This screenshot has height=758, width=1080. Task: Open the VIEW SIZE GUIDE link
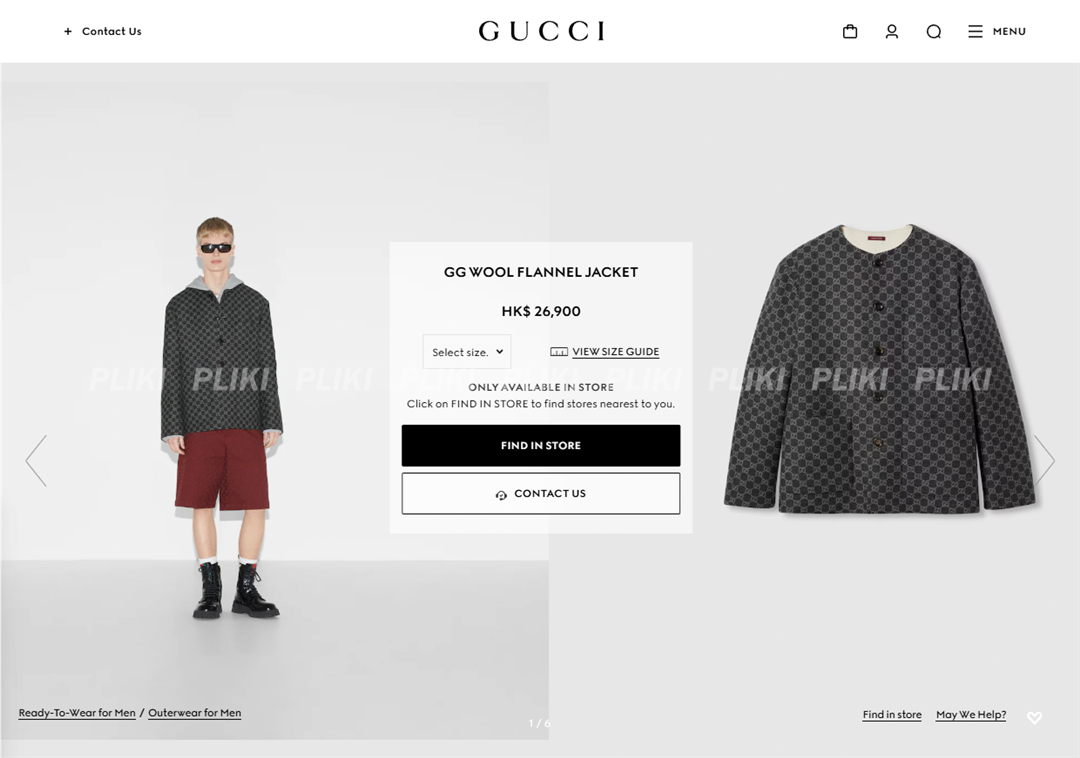point(616,352)
